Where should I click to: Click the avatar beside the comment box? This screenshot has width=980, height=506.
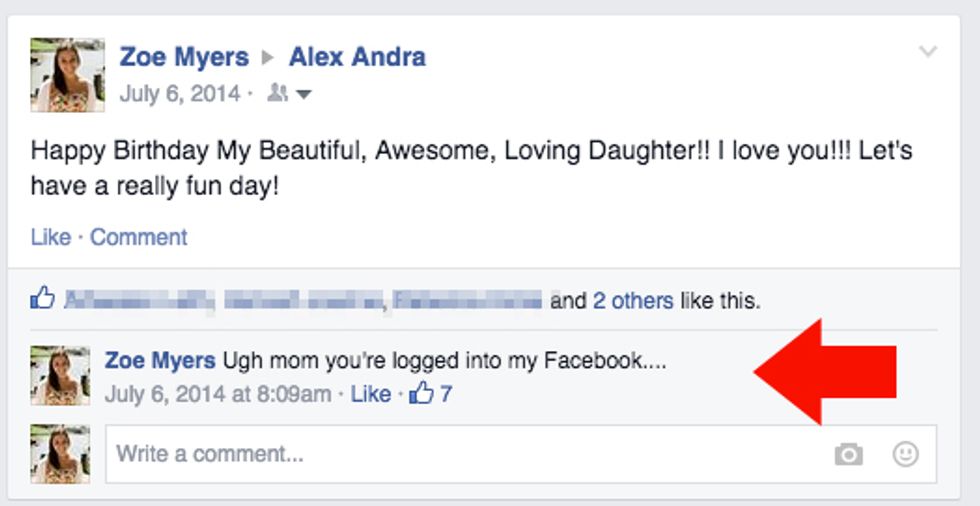pos(60,453)
